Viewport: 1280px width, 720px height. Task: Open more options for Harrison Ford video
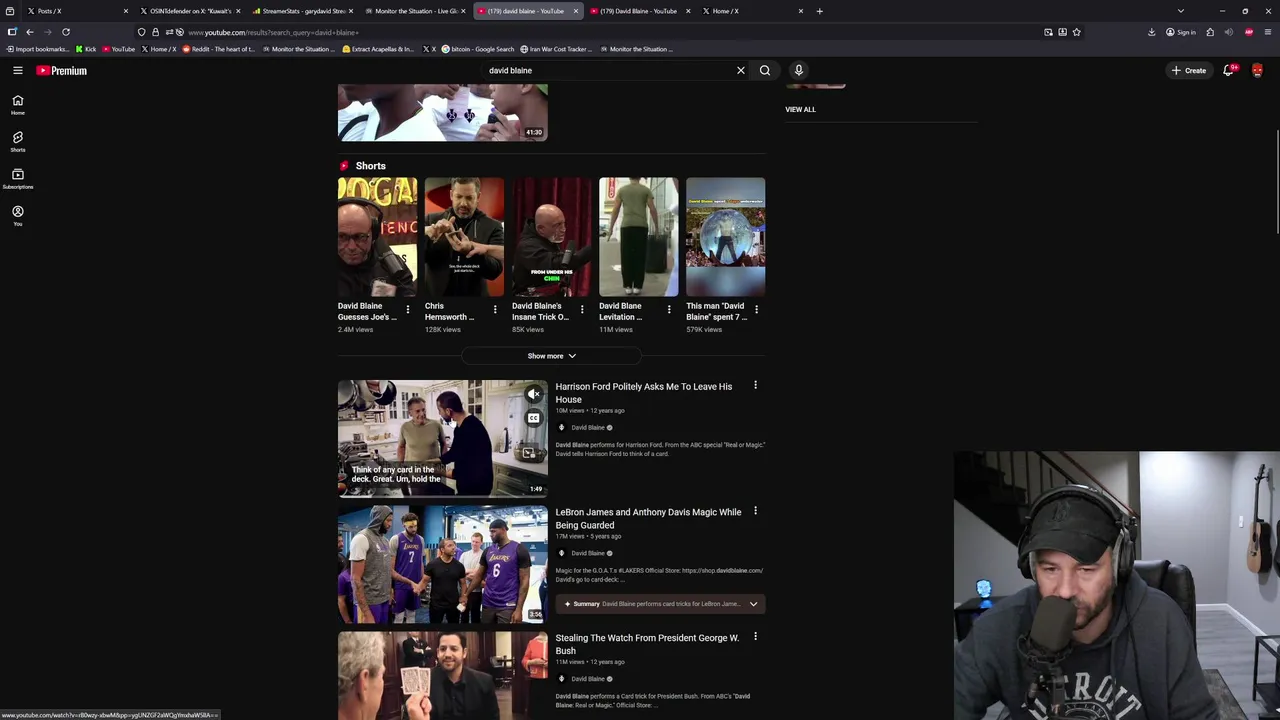coord(755,386)
